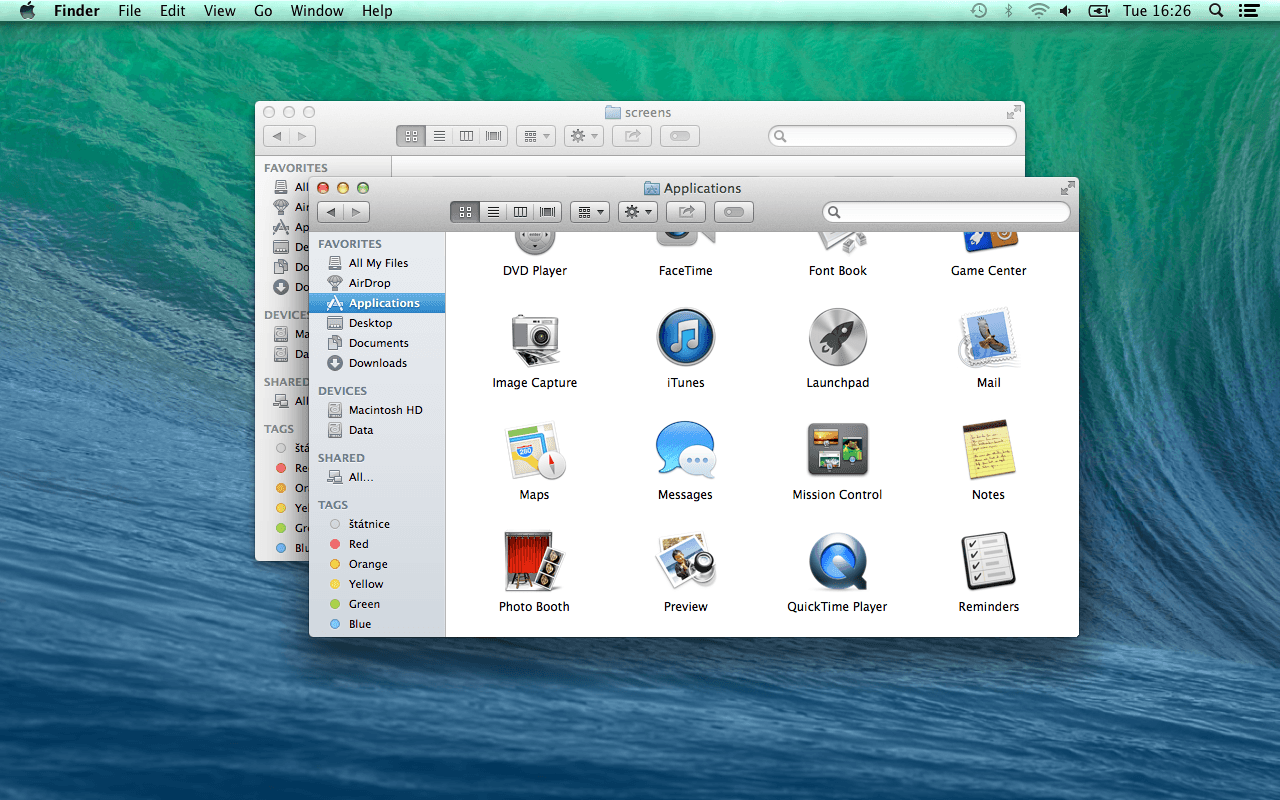Launch iTunes from Applications

click(686, 337)
